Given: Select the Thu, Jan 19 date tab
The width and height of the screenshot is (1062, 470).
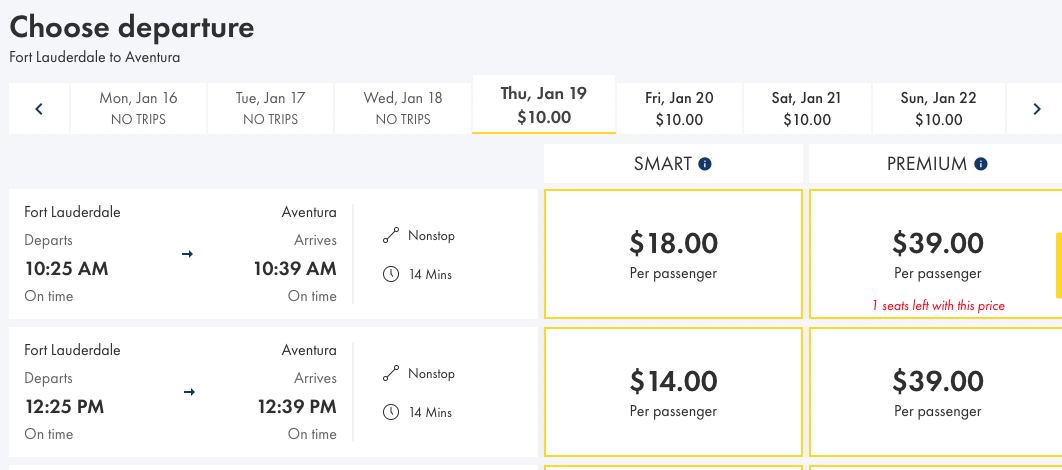Looking at the screenshot, I should pos(543,105).
